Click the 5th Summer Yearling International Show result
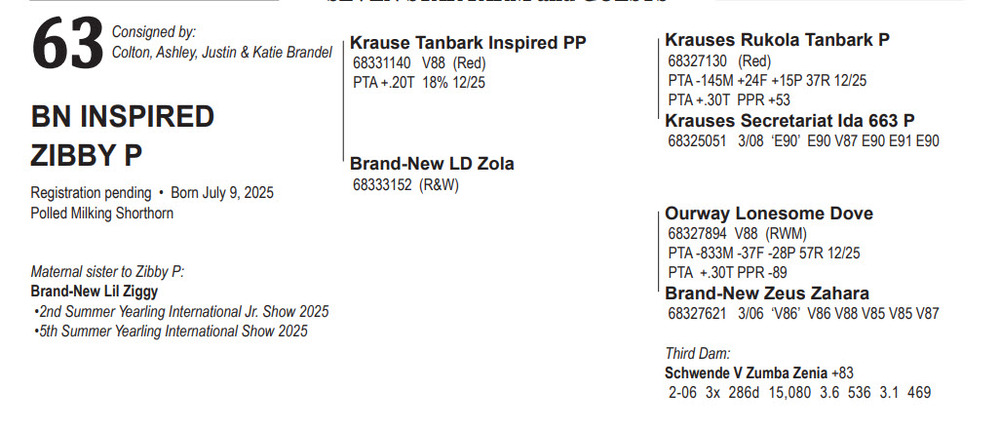This screenshot has height=429, width=1000. [170, 331]
